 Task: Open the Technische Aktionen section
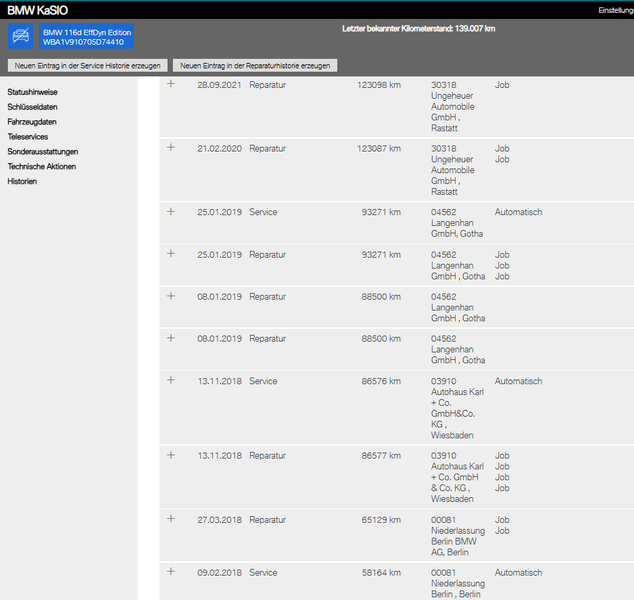coord(42,167)
